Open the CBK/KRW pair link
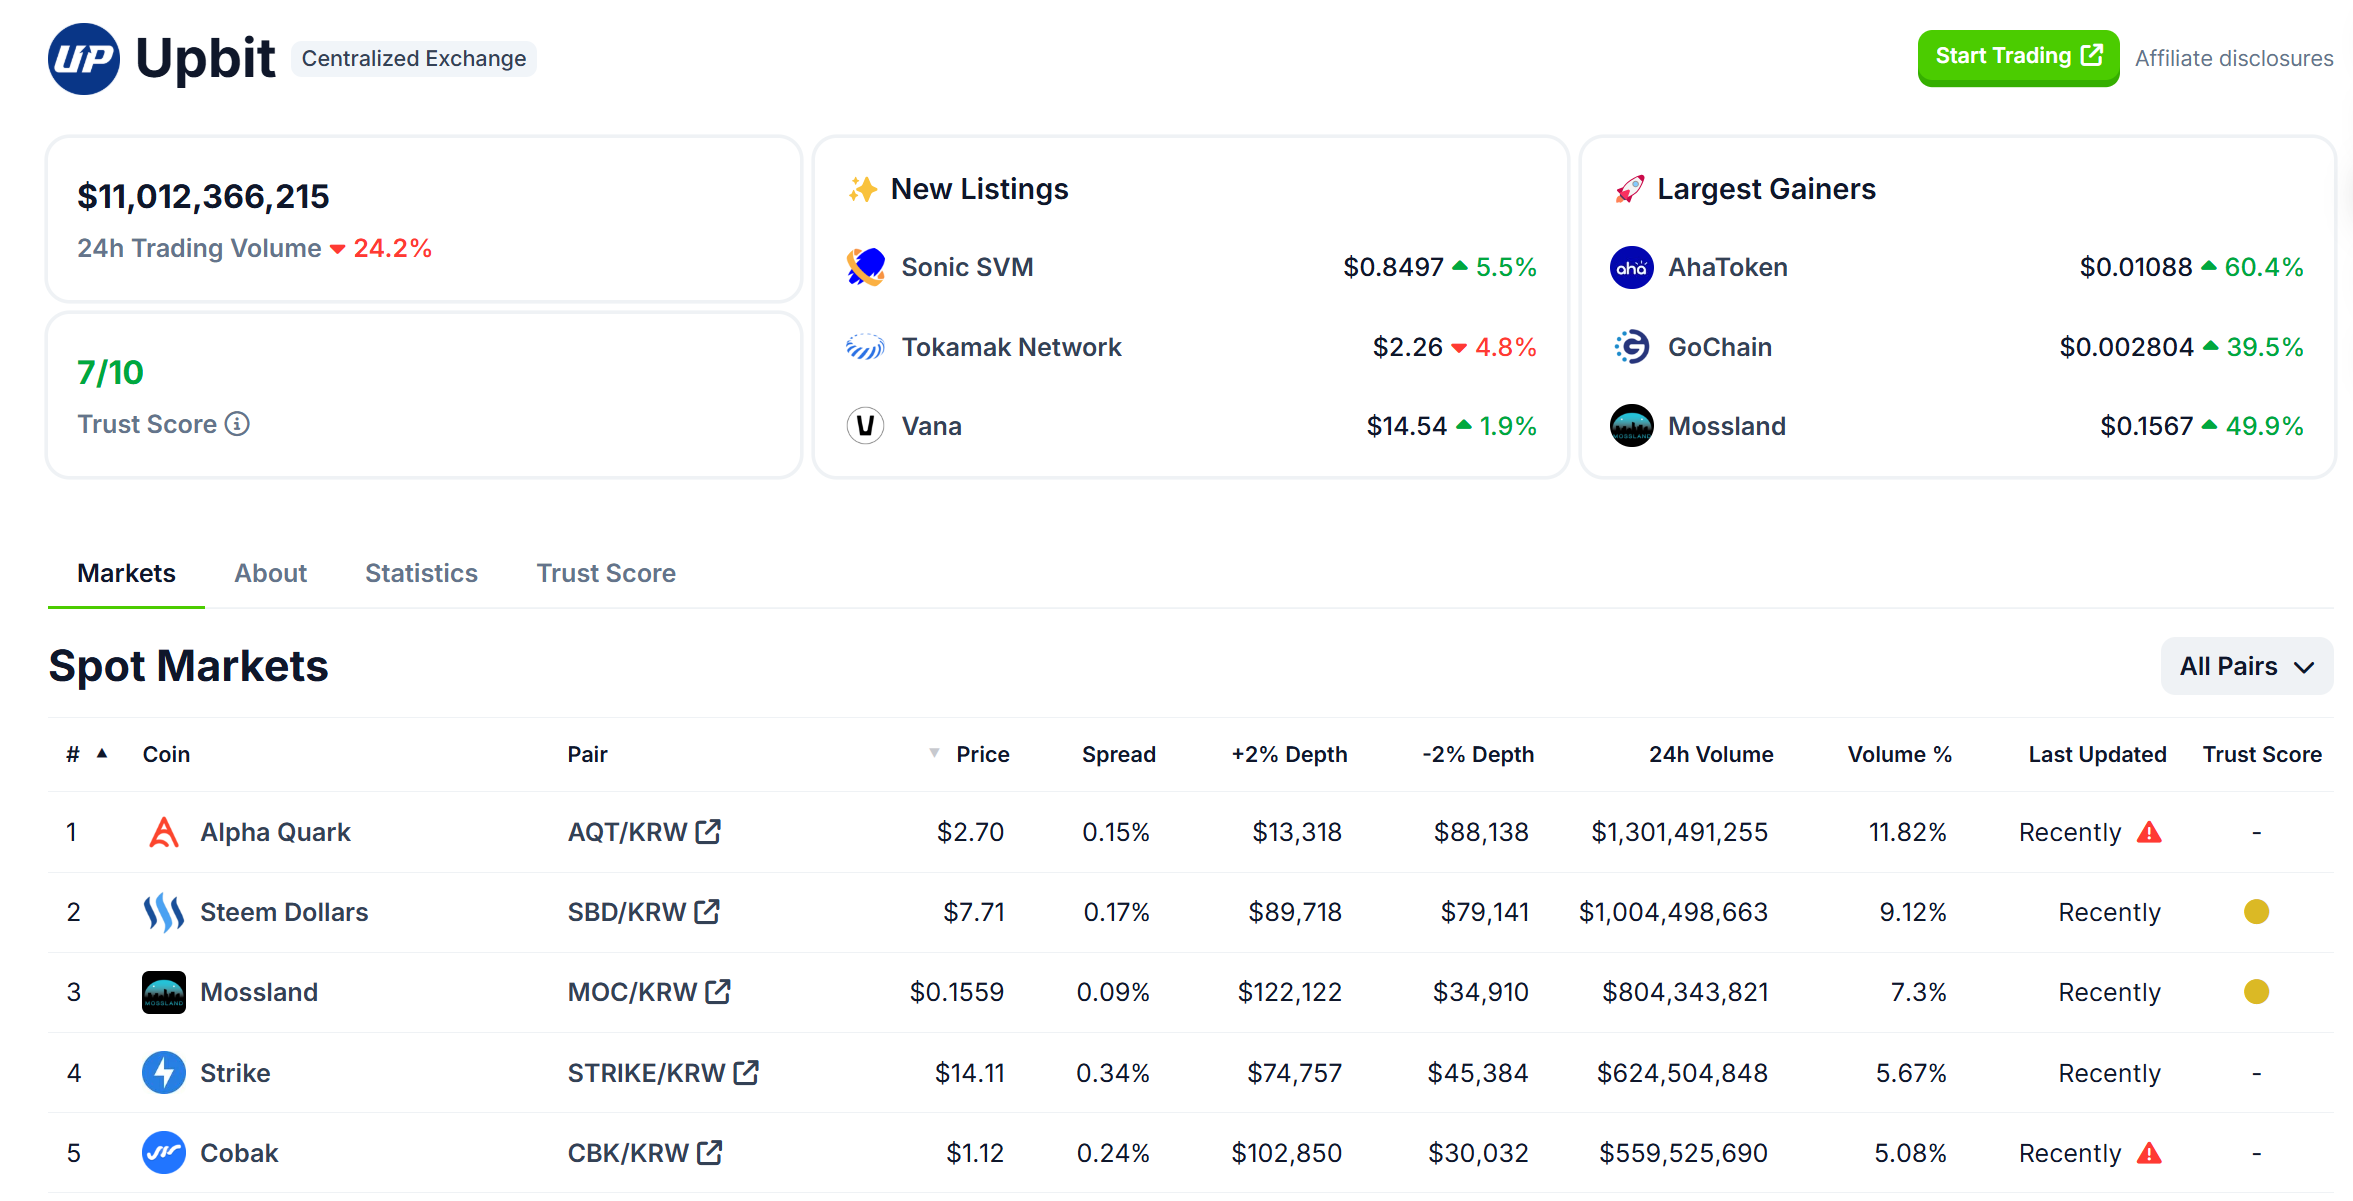This screenshot has width=2353, height=1201. 628,1153
